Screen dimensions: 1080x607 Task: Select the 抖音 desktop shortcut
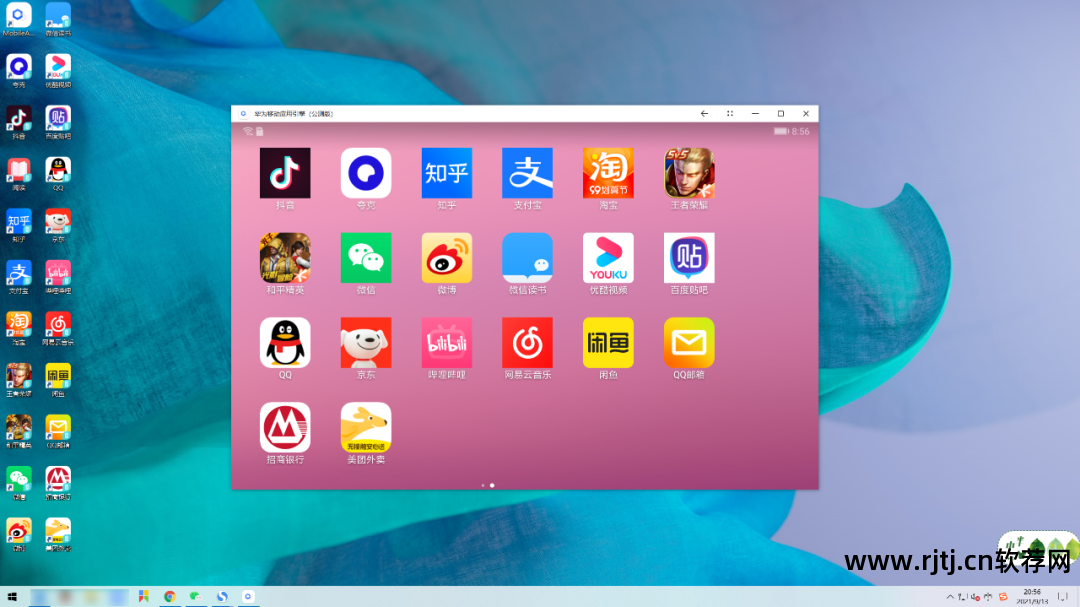click(x=19, y=123)
